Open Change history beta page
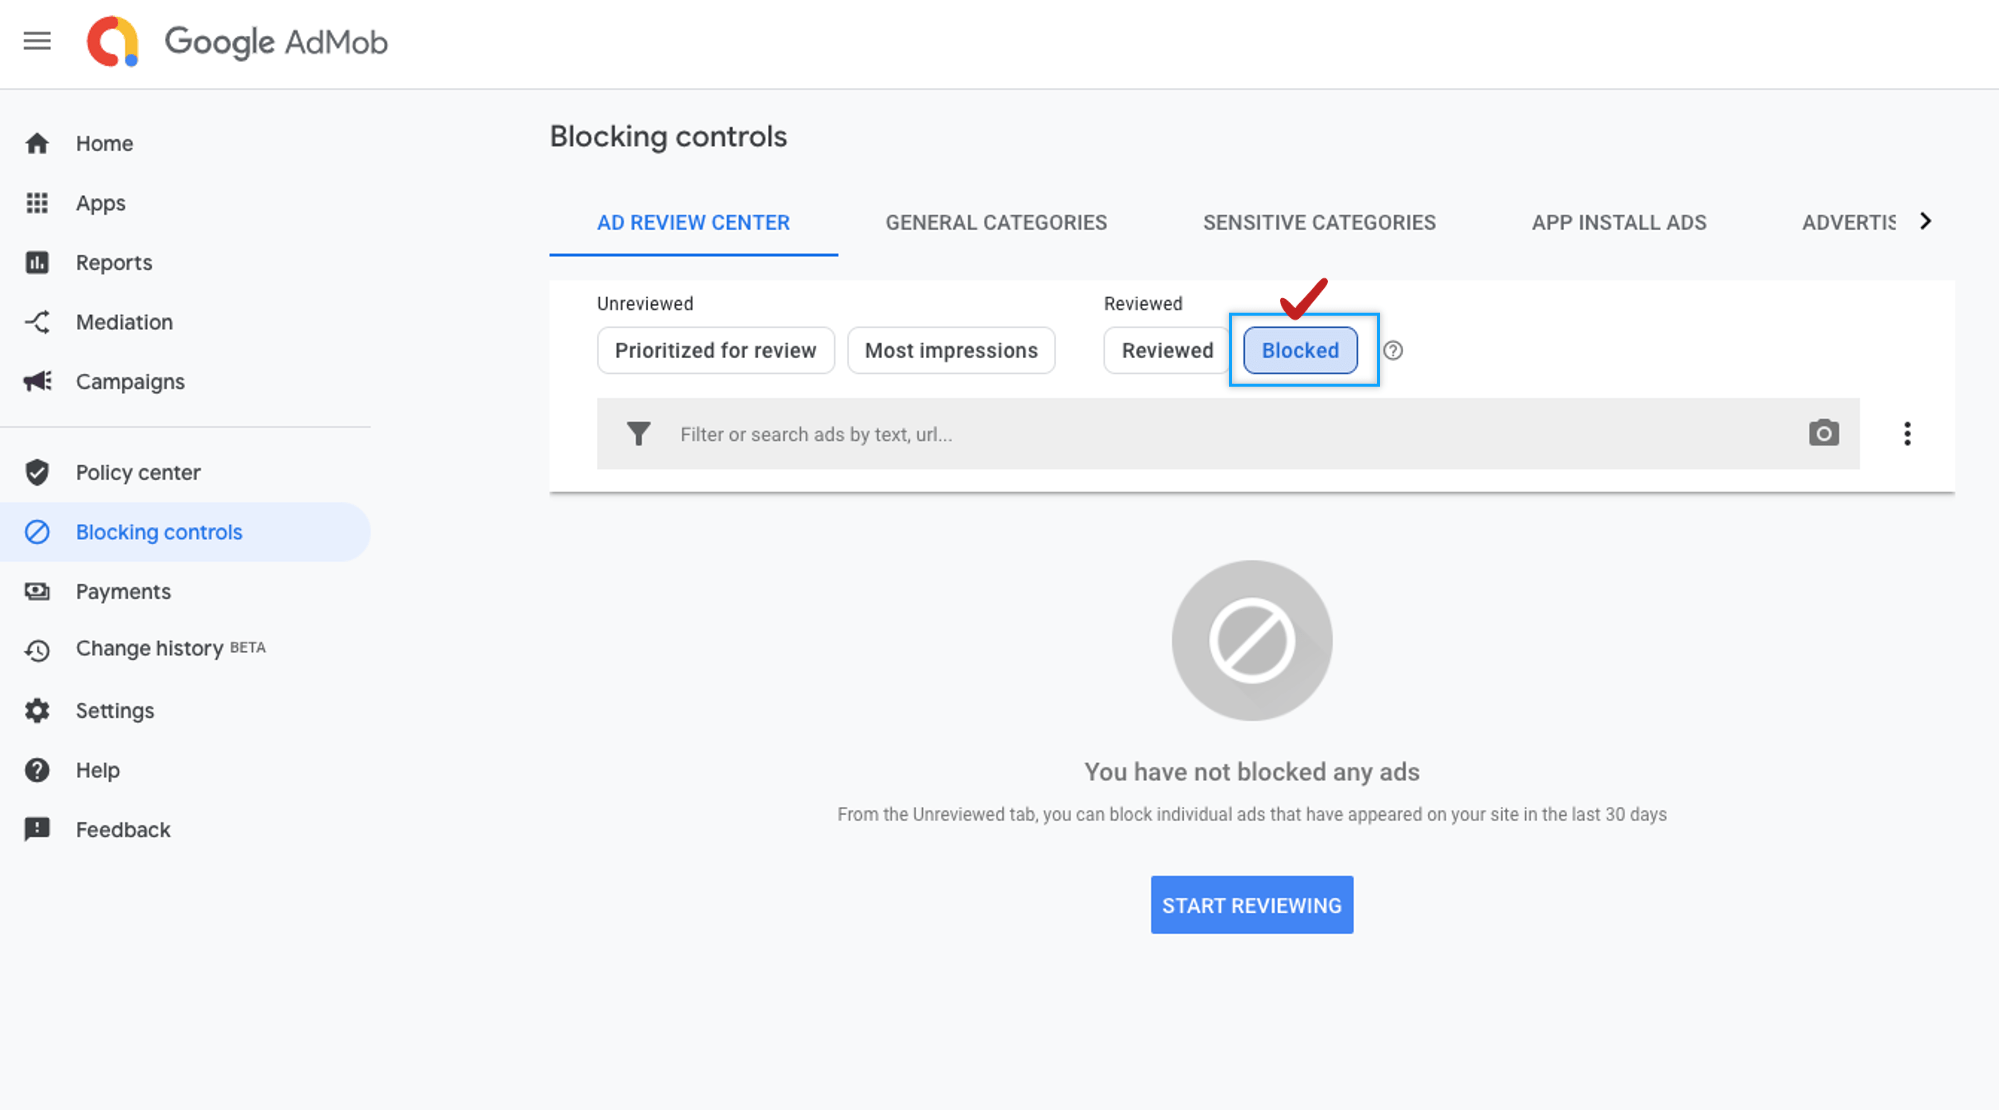Viewport: 1999px width, 1110px height. pyautogui.click(x=150, y=649)
